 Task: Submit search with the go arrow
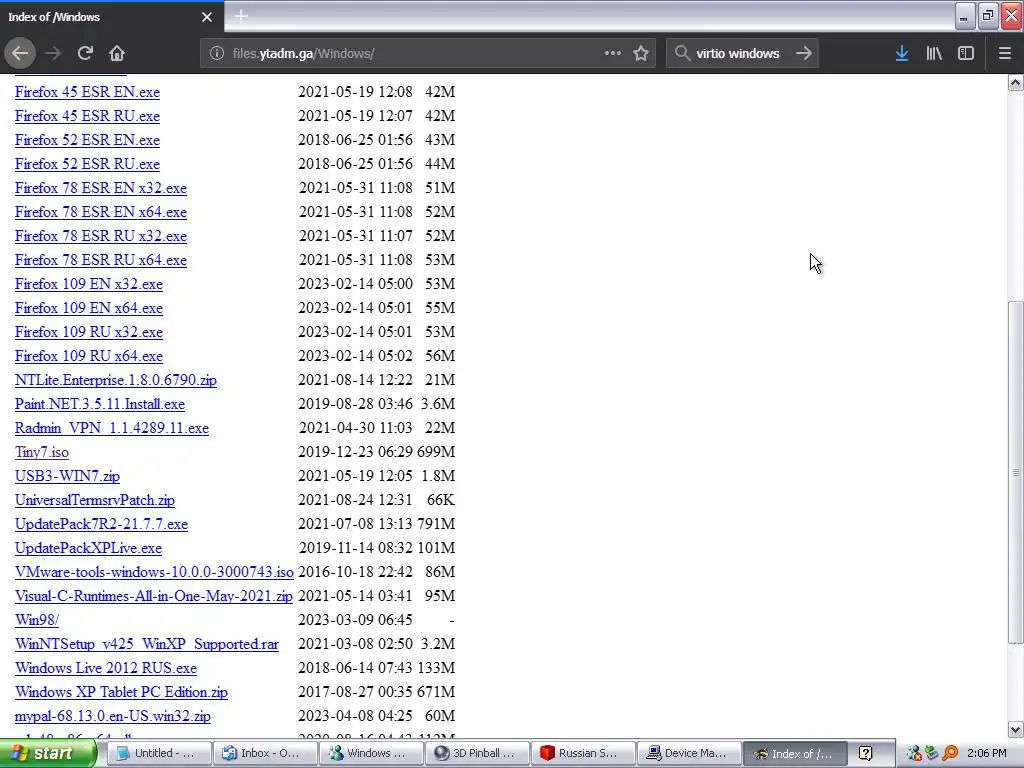804,53
